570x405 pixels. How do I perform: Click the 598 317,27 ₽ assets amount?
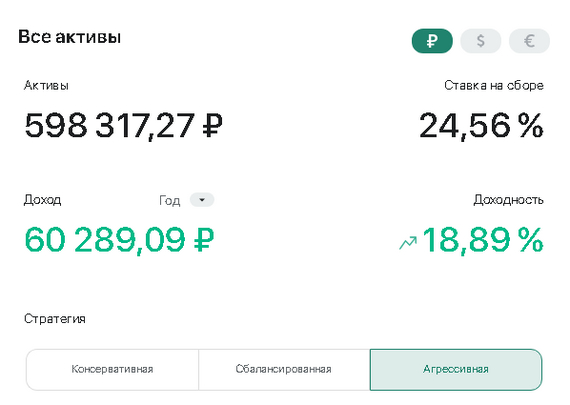[x=123, y=125]
